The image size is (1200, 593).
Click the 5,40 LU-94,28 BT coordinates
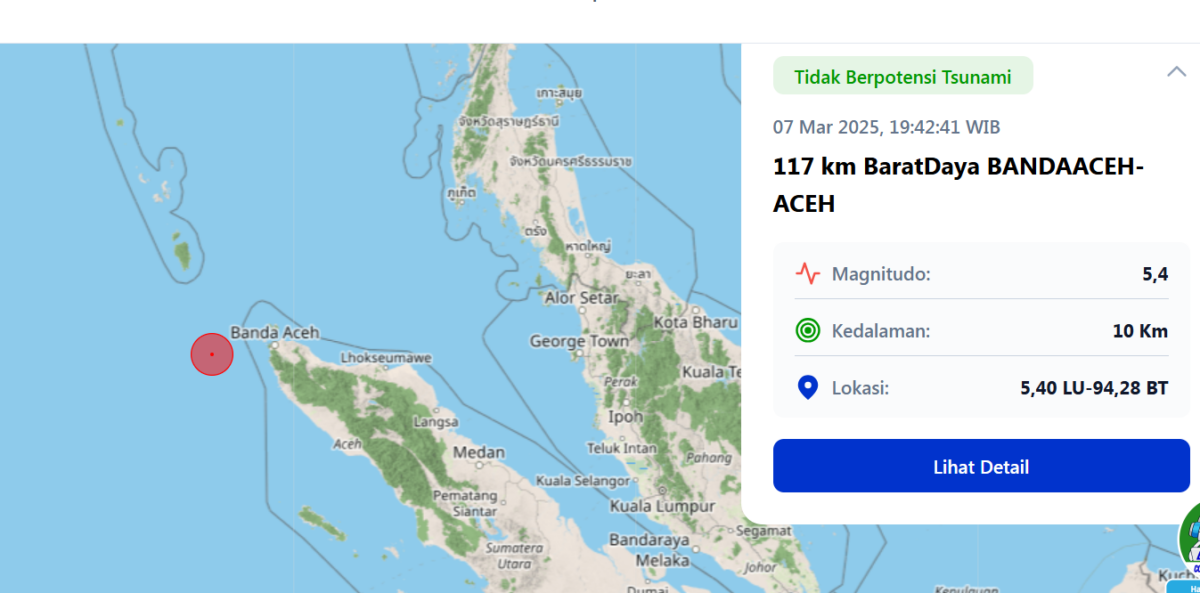tap(1094, 388)
